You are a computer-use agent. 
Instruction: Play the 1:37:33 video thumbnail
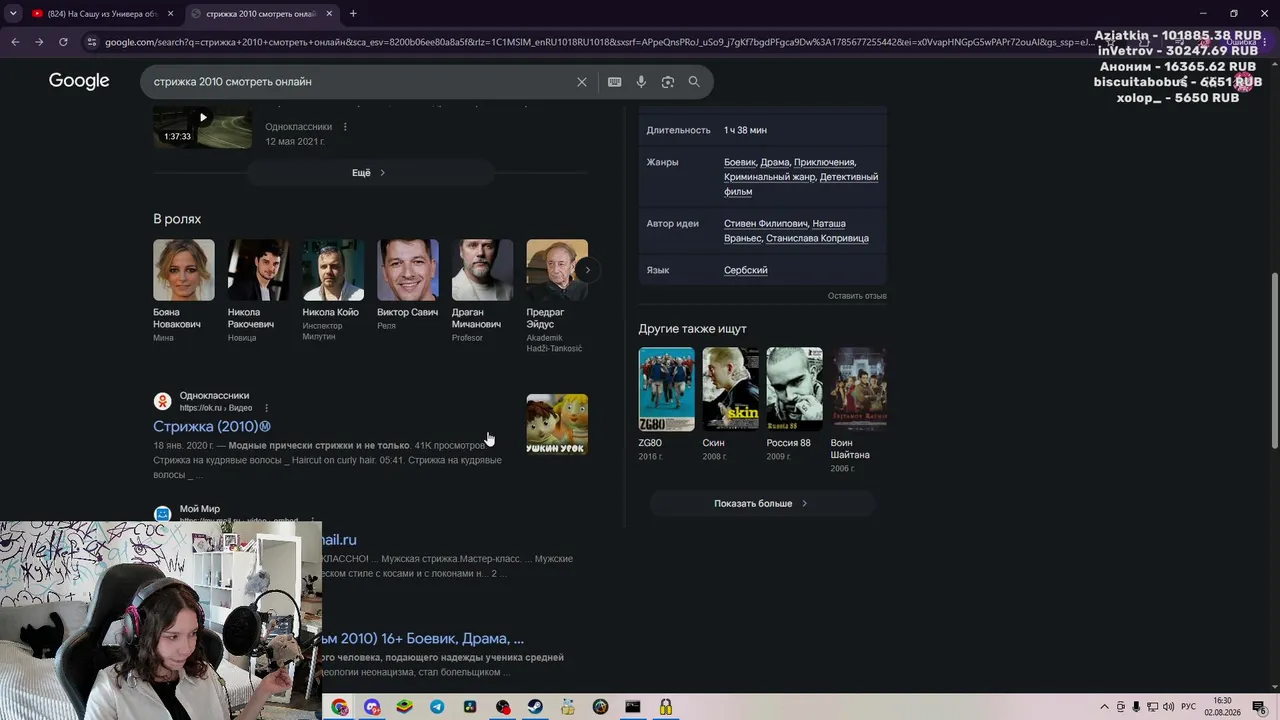point(202,125)
